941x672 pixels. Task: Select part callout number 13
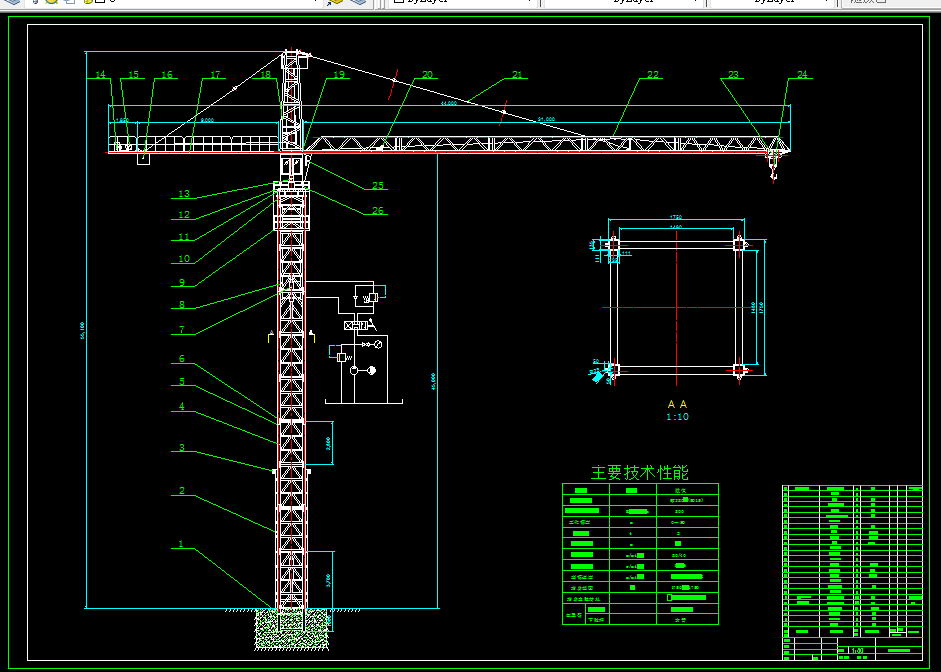coord(184,194)
